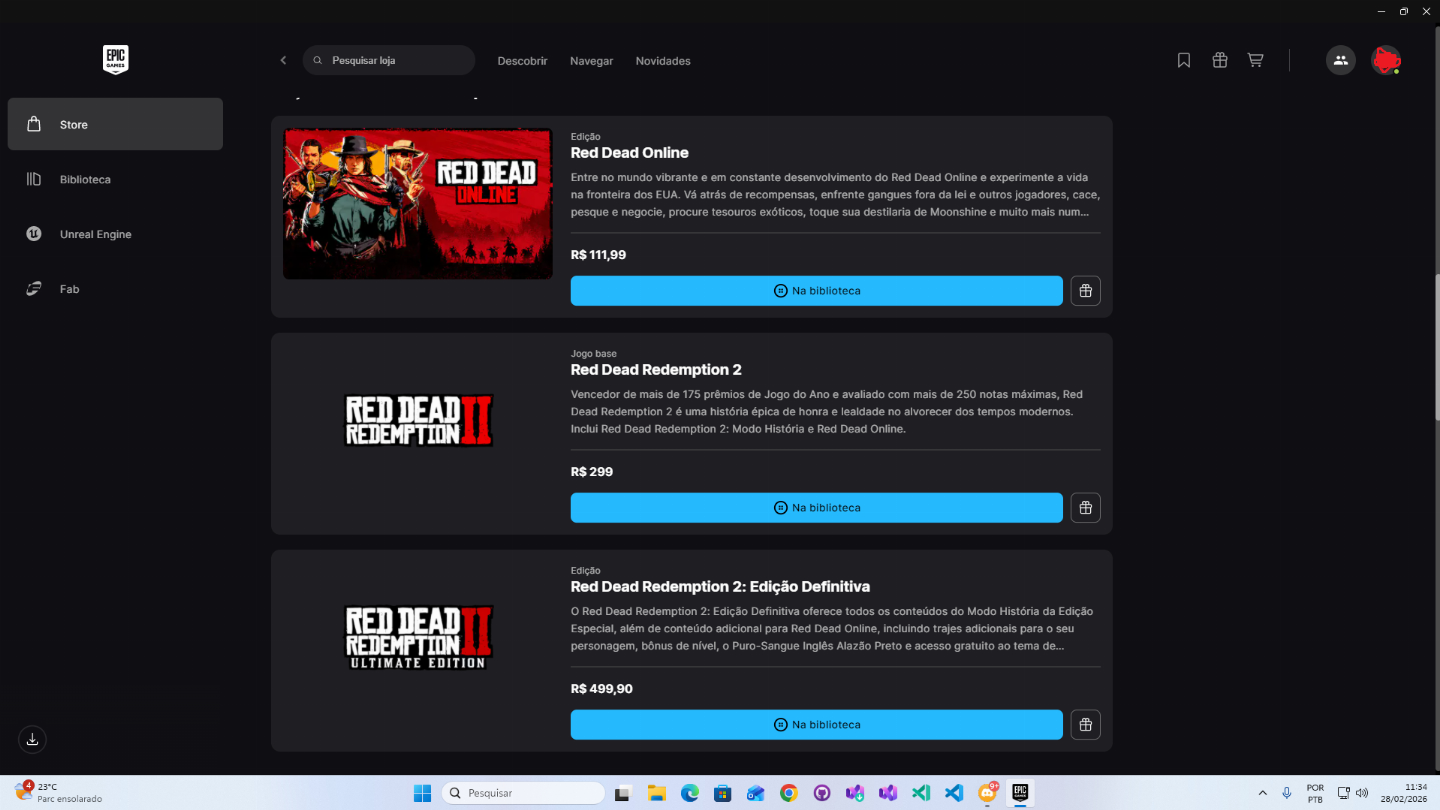Open the Store section in sidebar
The image size is (1440, 810).
click(115, 124)
